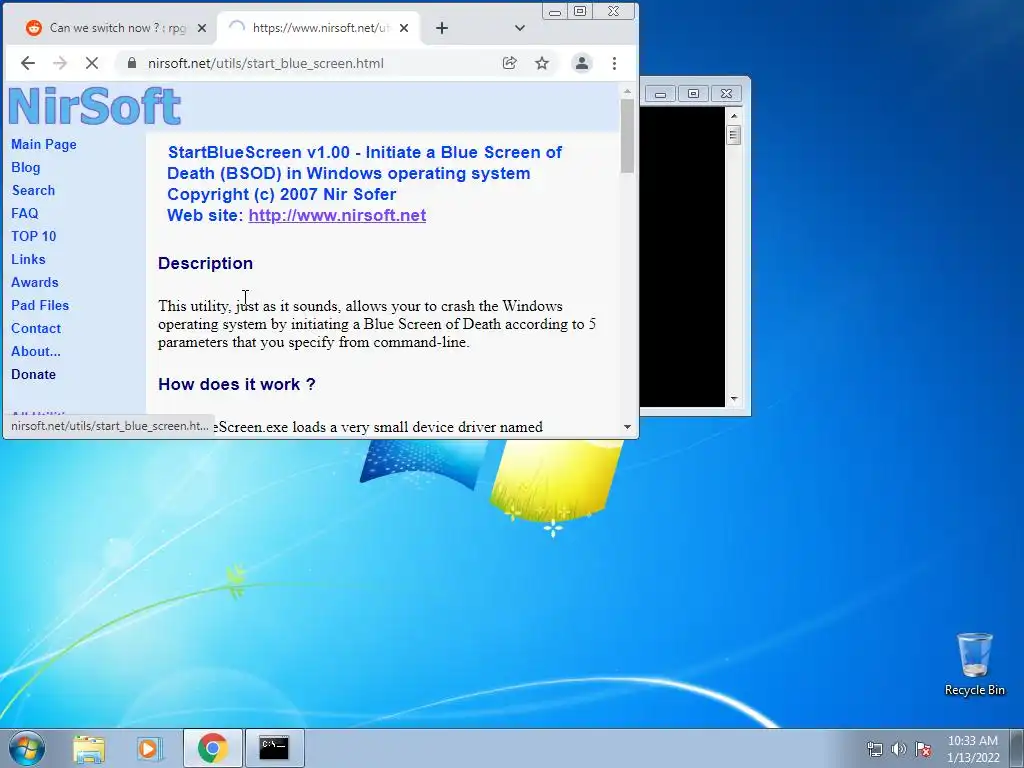1024x768 pixels.
Task: Open the Awards link
Action: pyautogui.click(x=35, y=282)
